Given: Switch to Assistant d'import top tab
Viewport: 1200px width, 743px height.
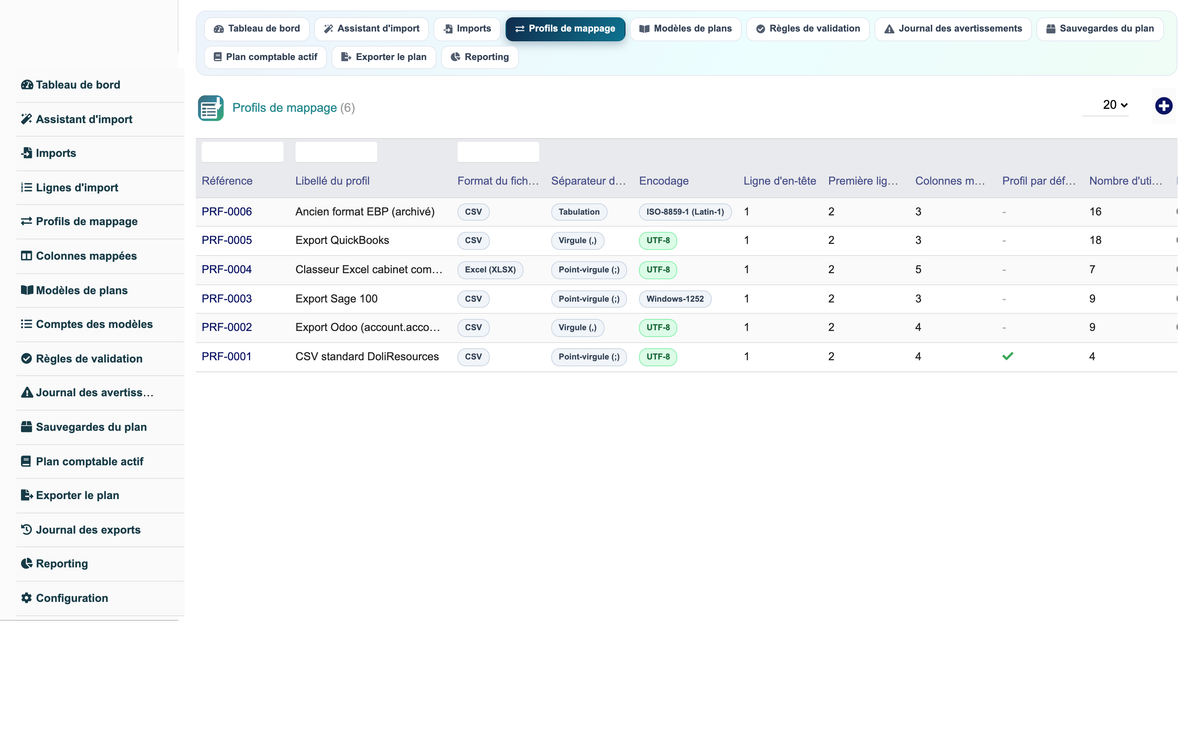Looking at the screenshot, I should 372,29.
